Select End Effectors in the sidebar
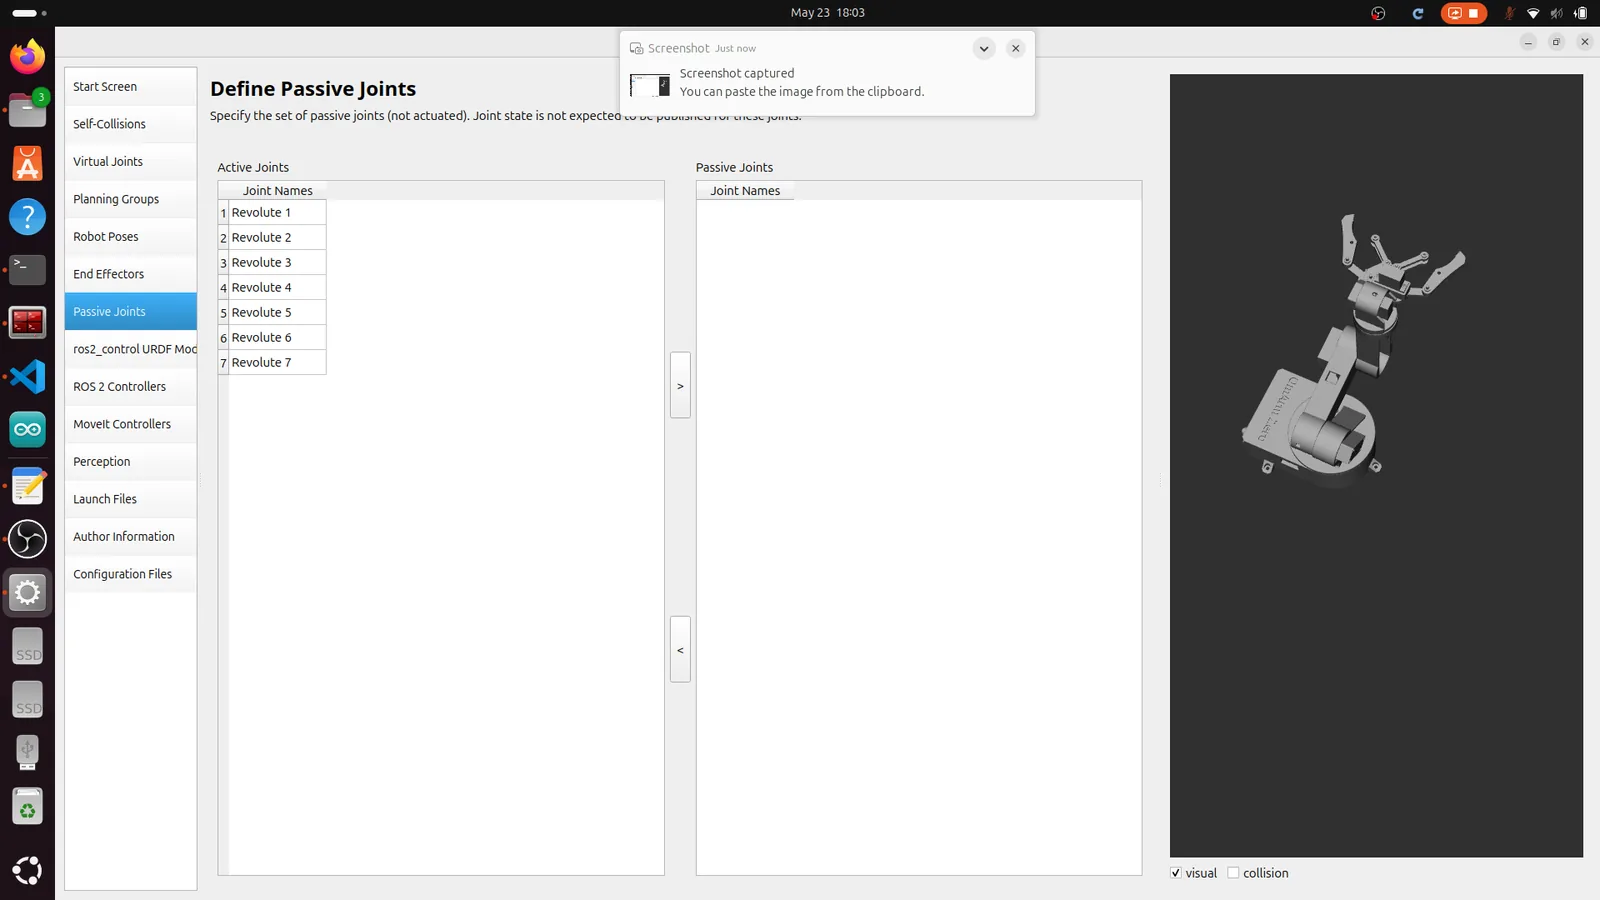The height and width of the screenshot is (900, 1600). pyautogui.click(x=130, y=274)
